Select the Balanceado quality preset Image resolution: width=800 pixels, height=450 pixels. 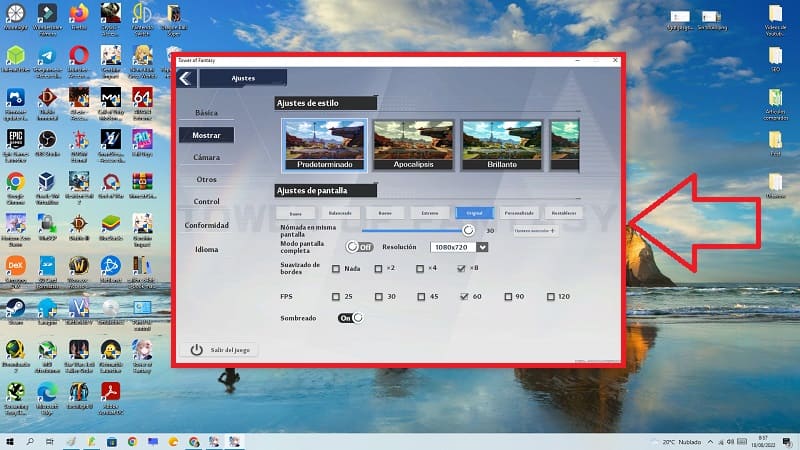[x=340, y=213]
